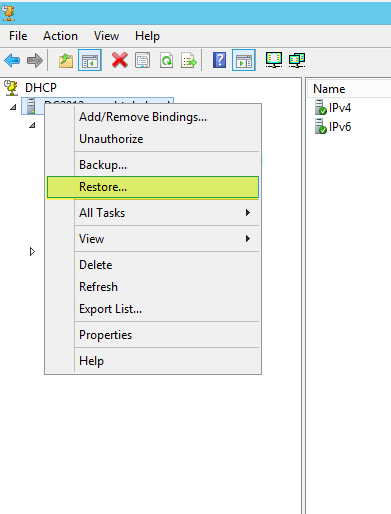Open Properties from context menu
This screenshot has width=391, height=514.
tap(153, 335)
